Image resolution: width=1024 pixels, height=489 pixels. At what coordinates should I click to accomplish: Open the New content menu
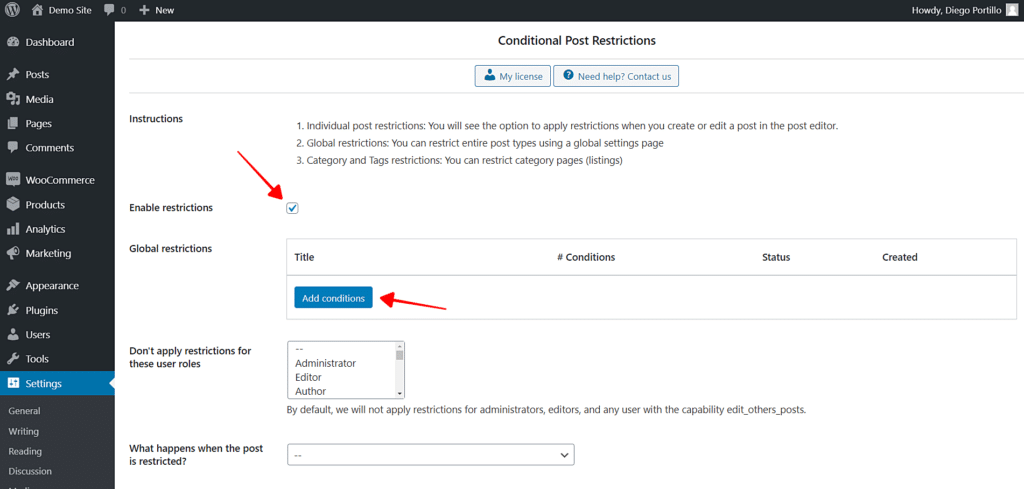(x=156, y=10)
